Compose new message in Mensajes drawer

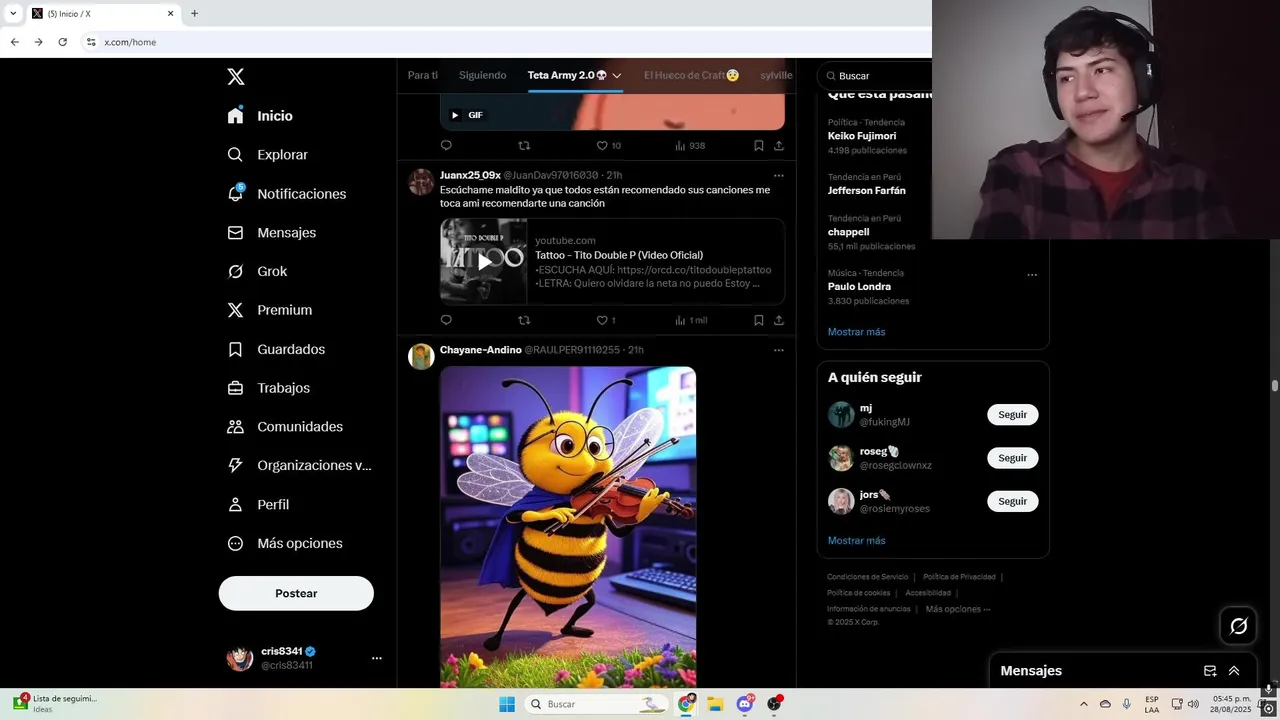point(1210,671)
